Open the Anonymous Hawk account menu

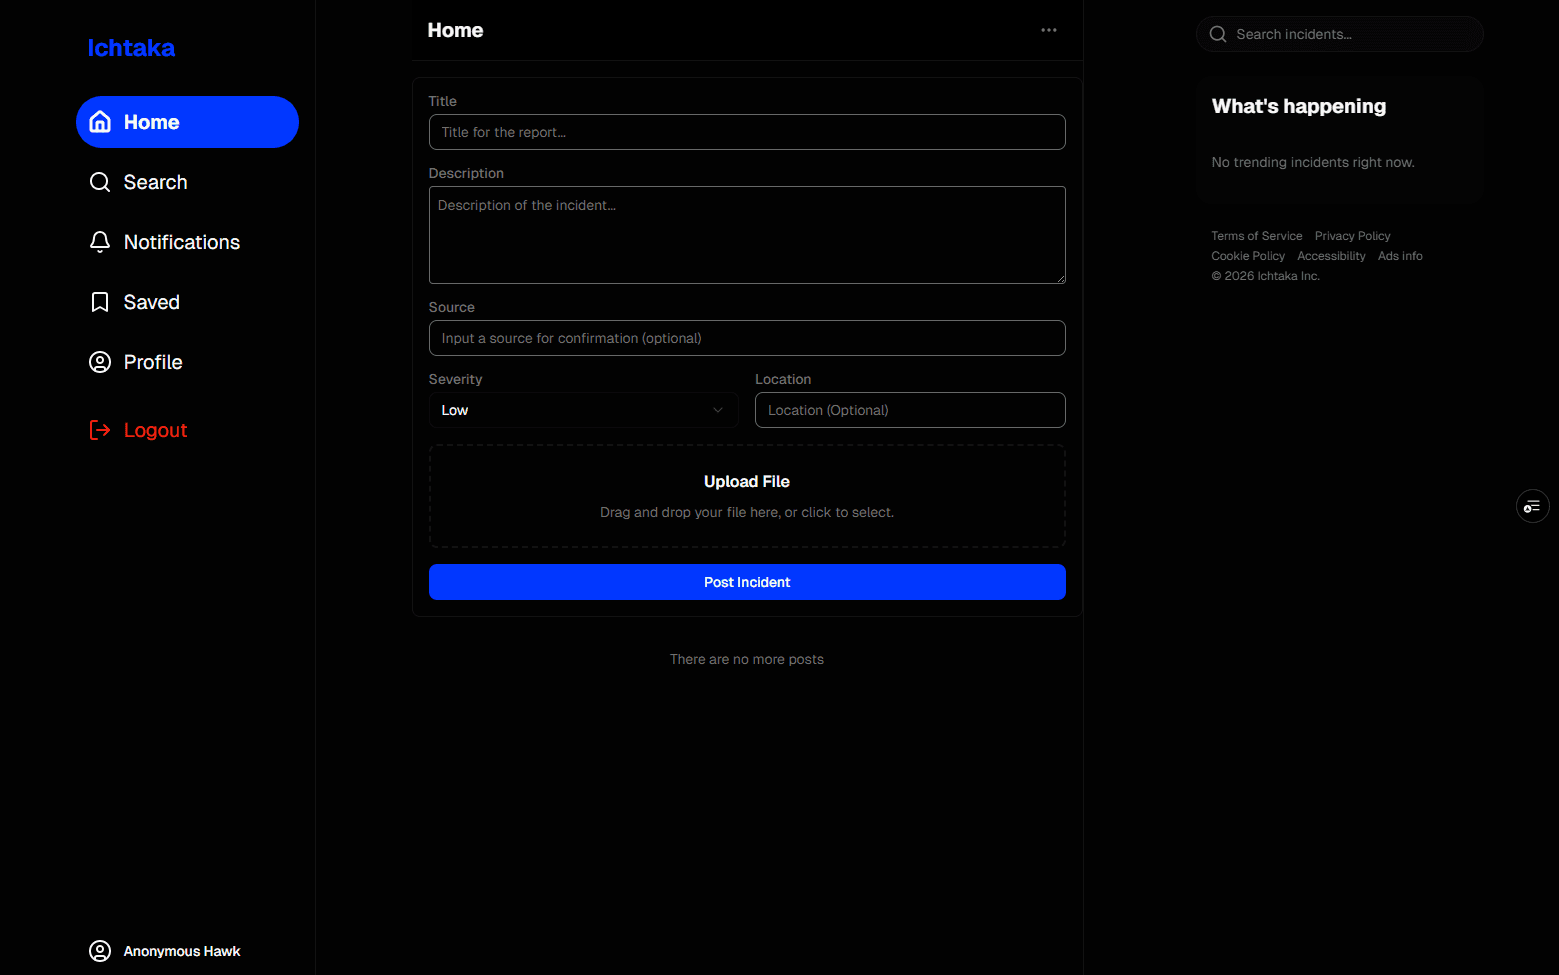point(166,951)
